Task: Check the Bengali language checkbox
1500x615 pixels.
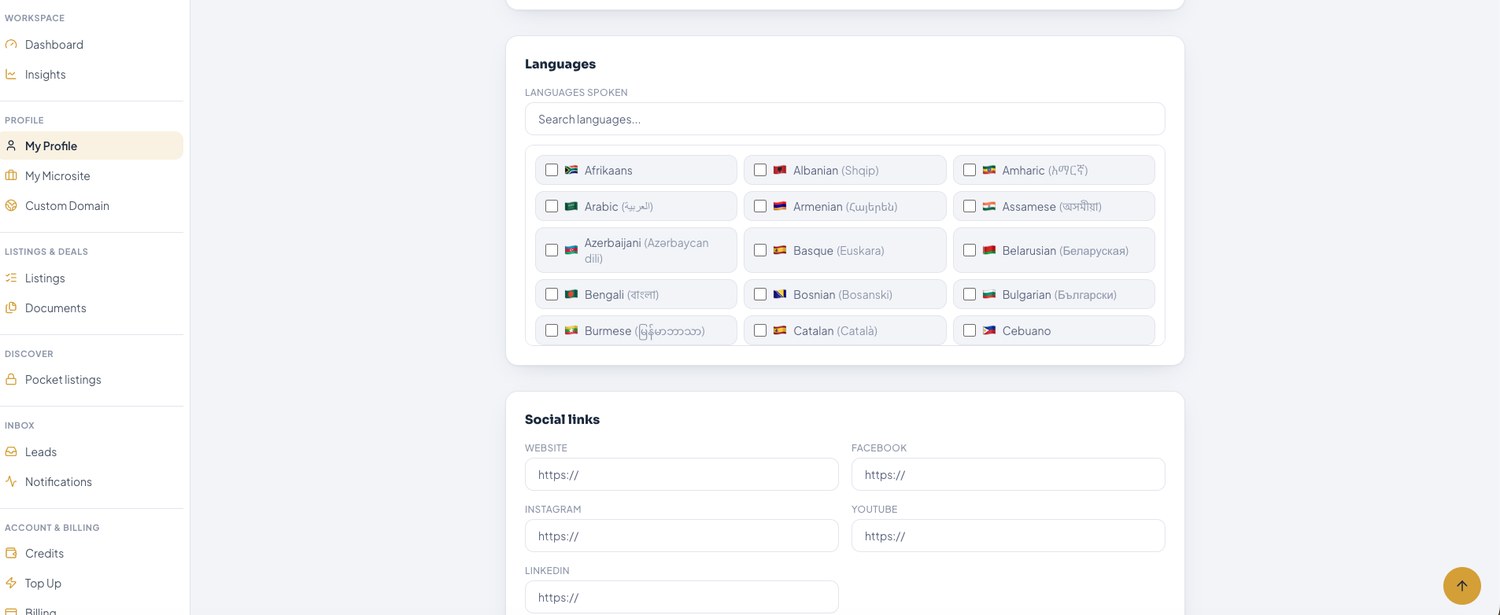Action: tap(551, 294)
